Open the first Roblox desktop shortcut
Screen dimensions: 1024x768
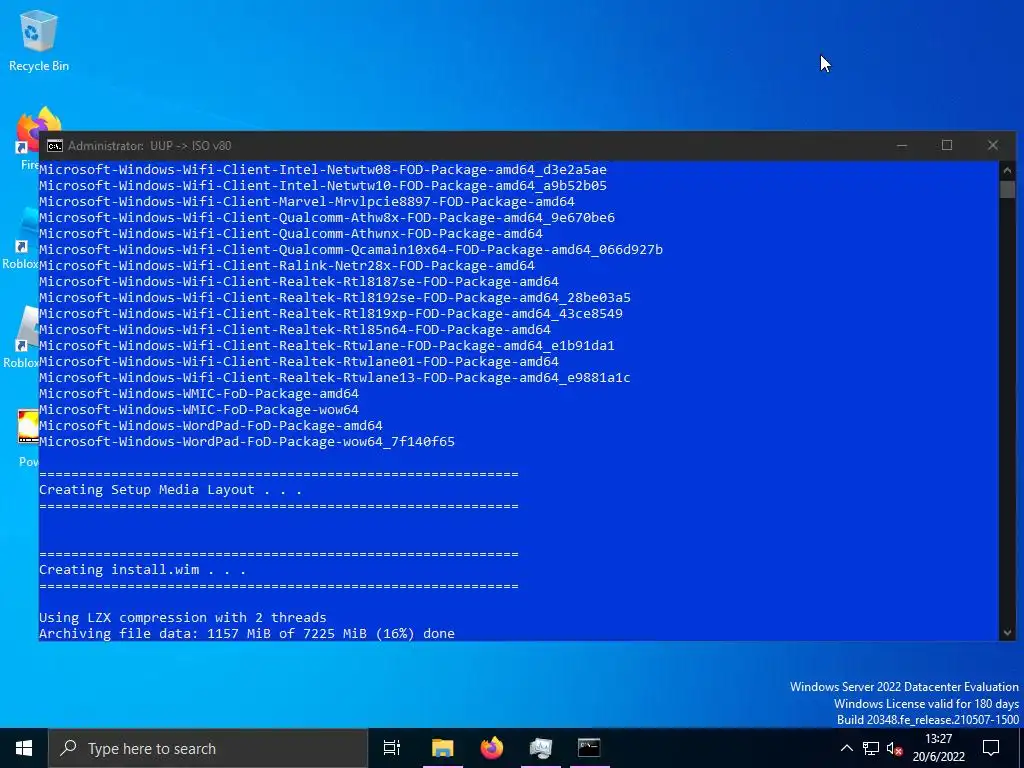22,238
